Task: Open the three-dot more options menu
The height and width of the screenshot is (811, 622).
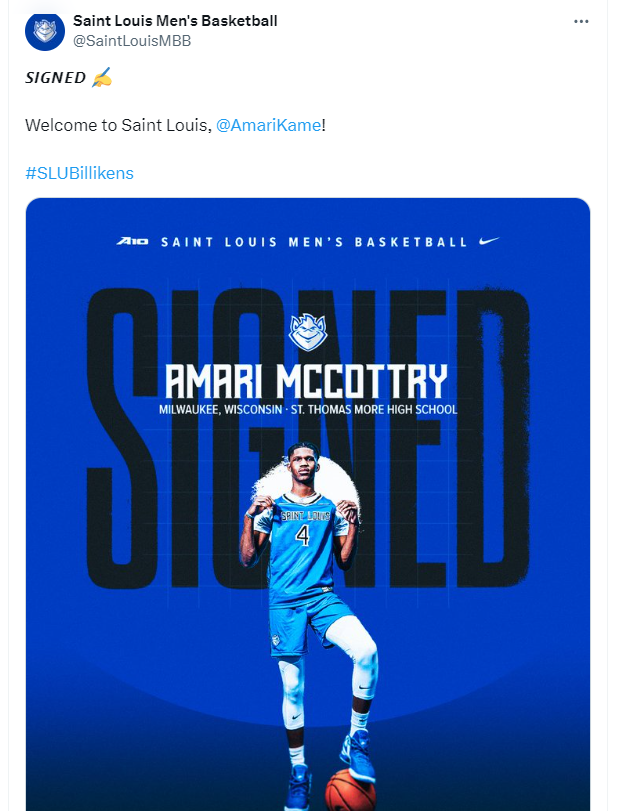Action: click(581, 21)
